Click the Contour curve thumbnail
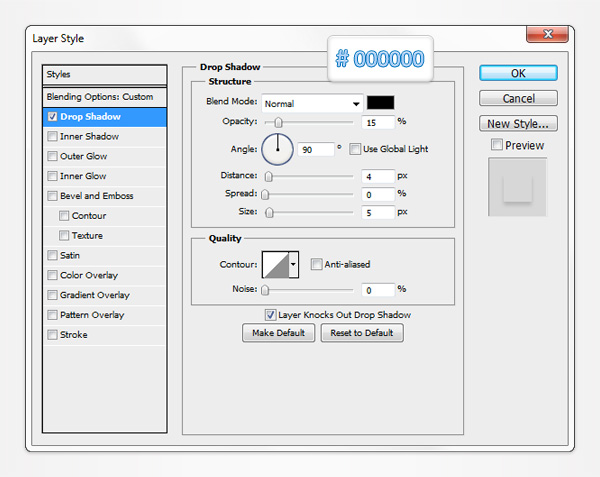This screenshot has height=477, width=600. coord(274,264)
